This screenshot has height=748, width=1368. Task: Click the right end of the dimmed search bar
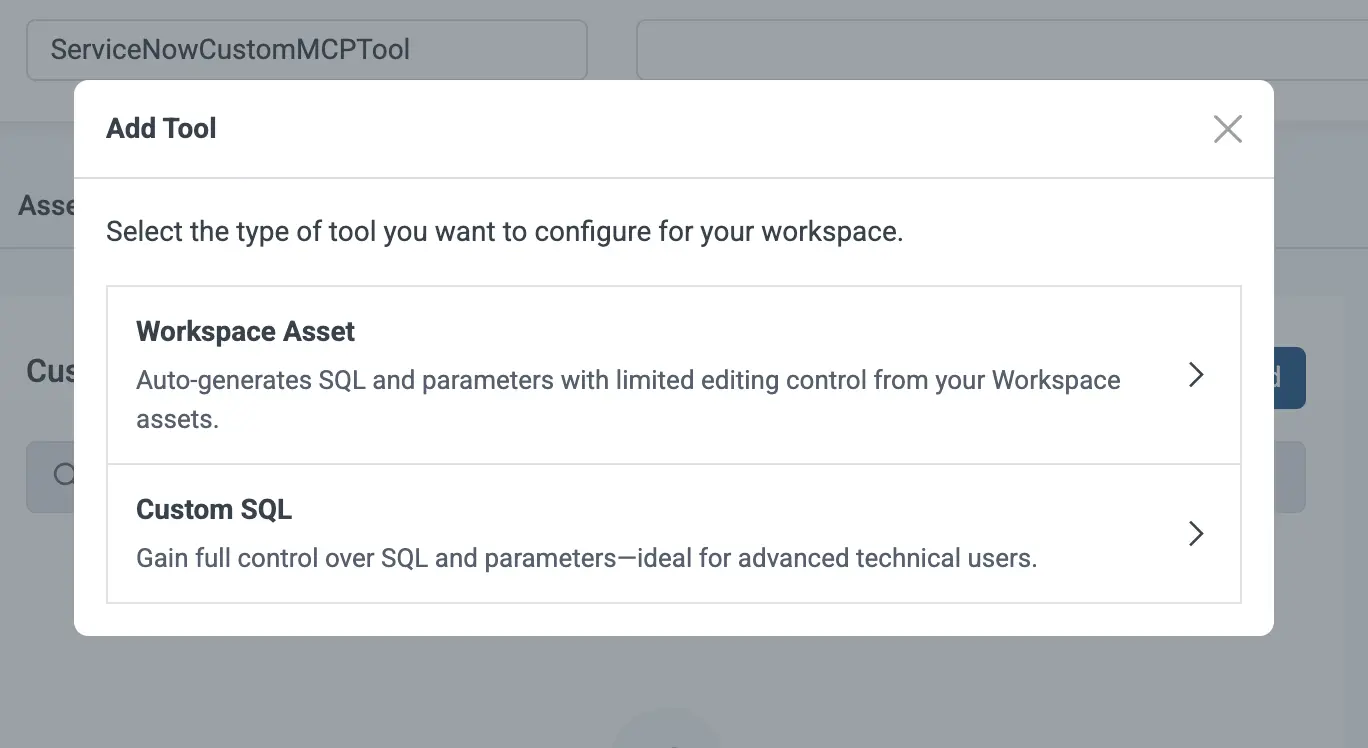coord(1289,477)
